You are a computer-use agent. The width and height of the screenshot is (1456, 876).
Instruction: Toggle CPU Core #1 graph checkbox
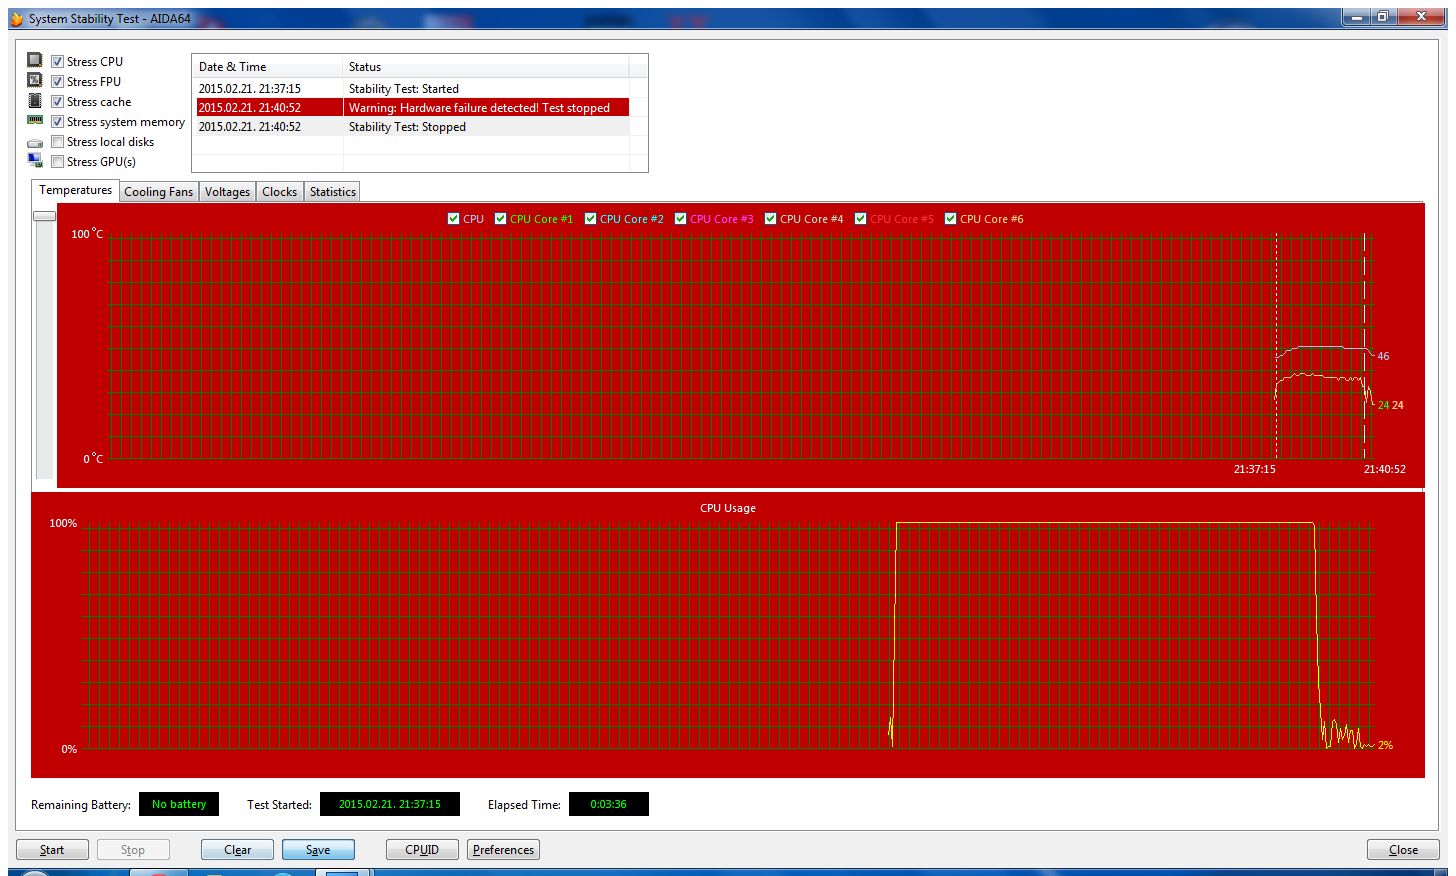pyautogui.click(x=501, y=219)
